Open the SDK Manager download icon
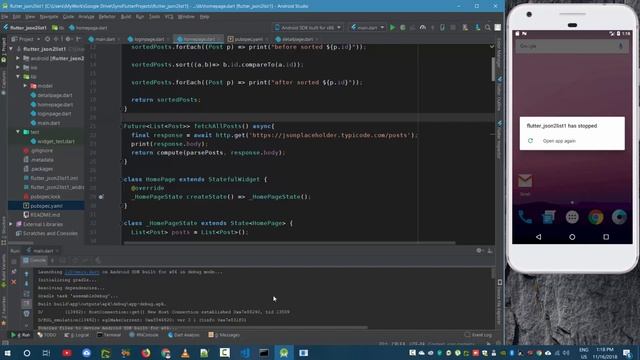The image size is (640, 360). [478, 27]
